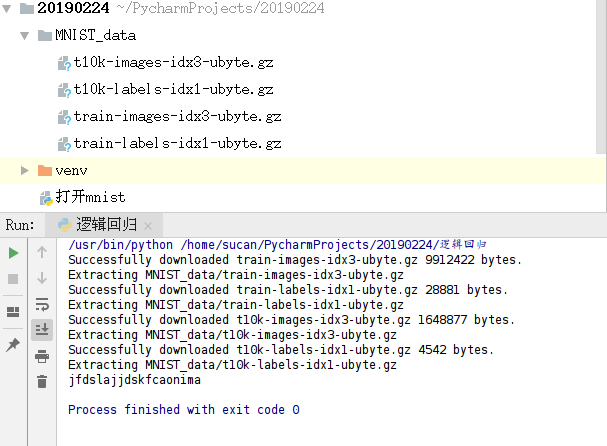Click 'Successfully downloaded t10k-labels' 4542 bytes line
The image size is (607, 446).
click(281, 350)
